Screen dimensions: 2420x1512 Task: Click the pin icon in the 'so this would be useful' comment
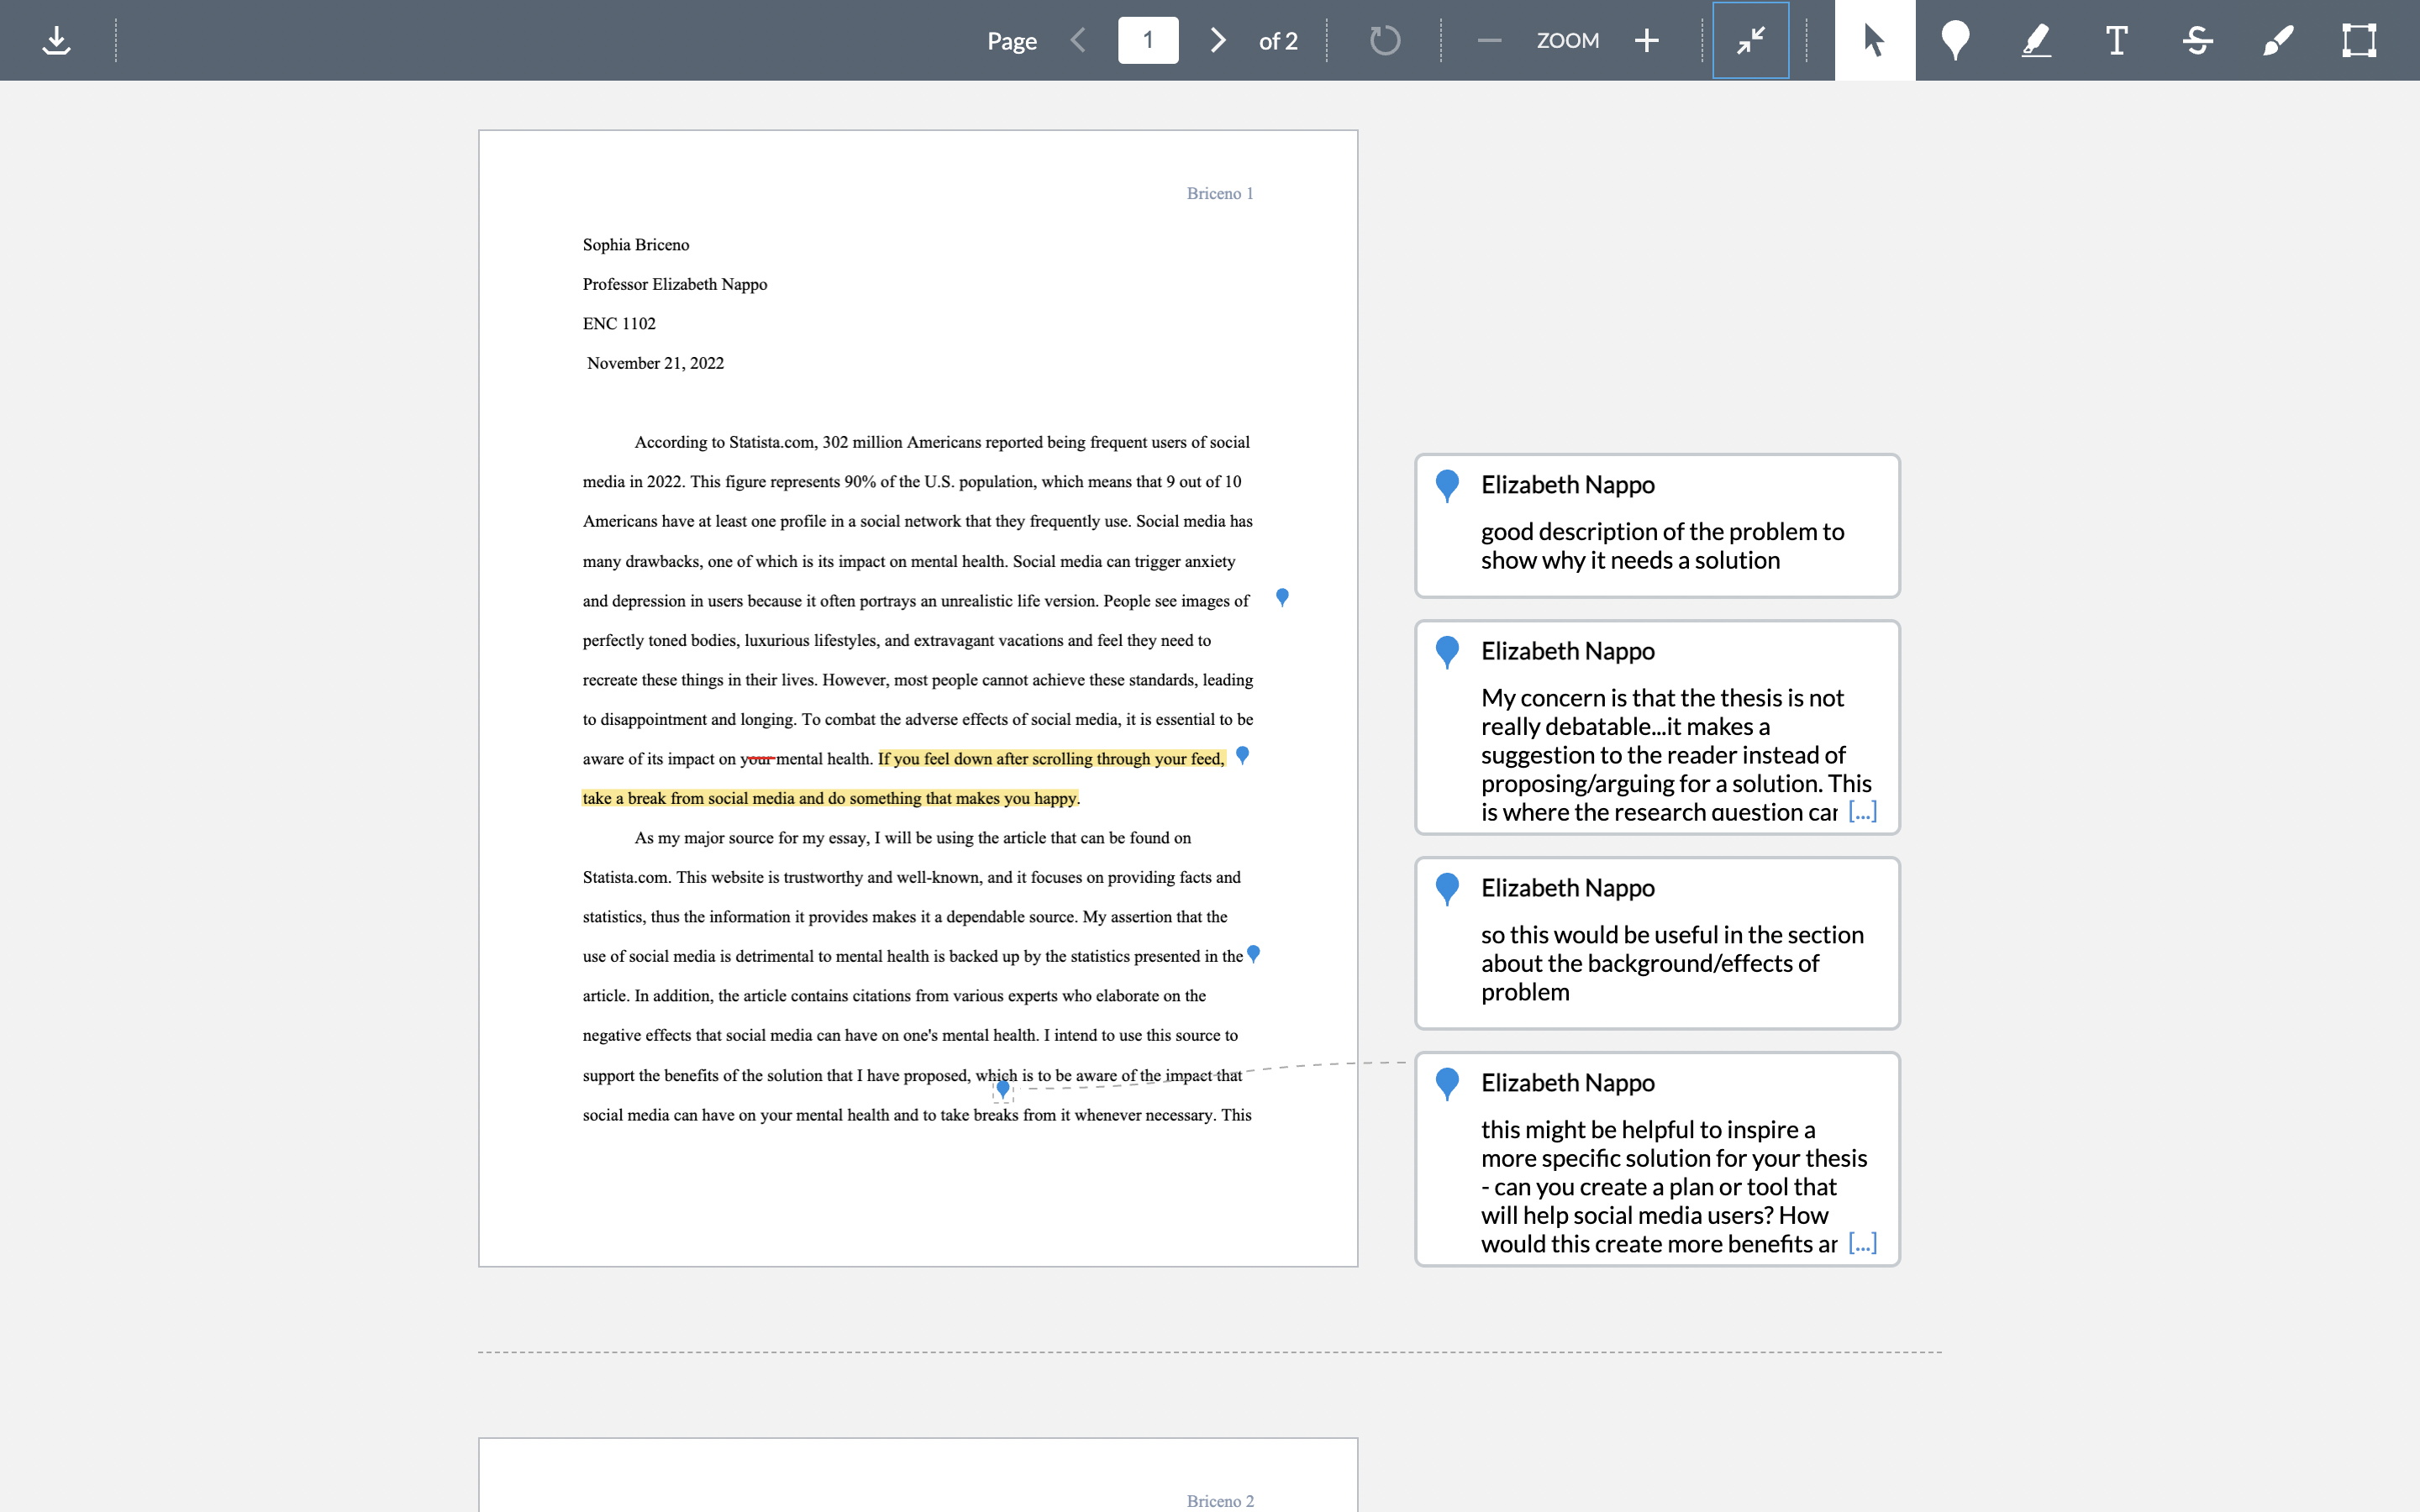pos(1447,889)
